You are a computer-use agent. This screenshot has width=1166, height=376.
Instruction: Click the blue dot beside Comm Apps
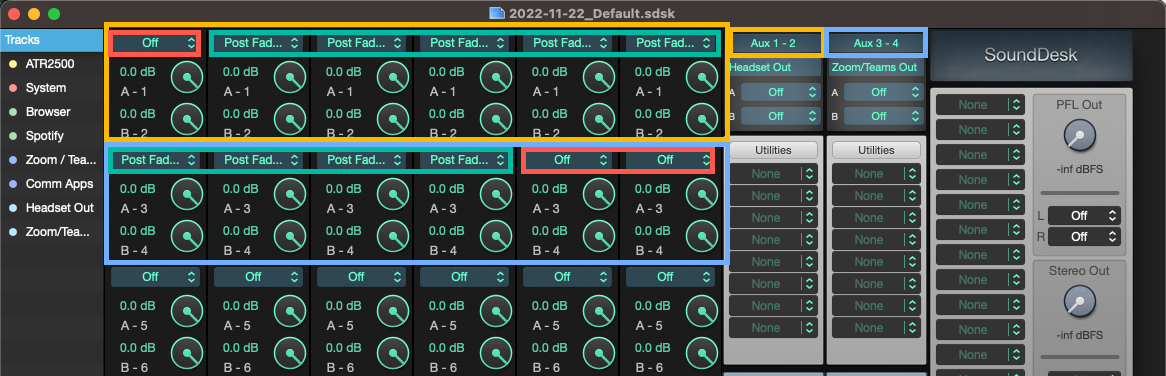pyautogui.click(x=12, y=184)
